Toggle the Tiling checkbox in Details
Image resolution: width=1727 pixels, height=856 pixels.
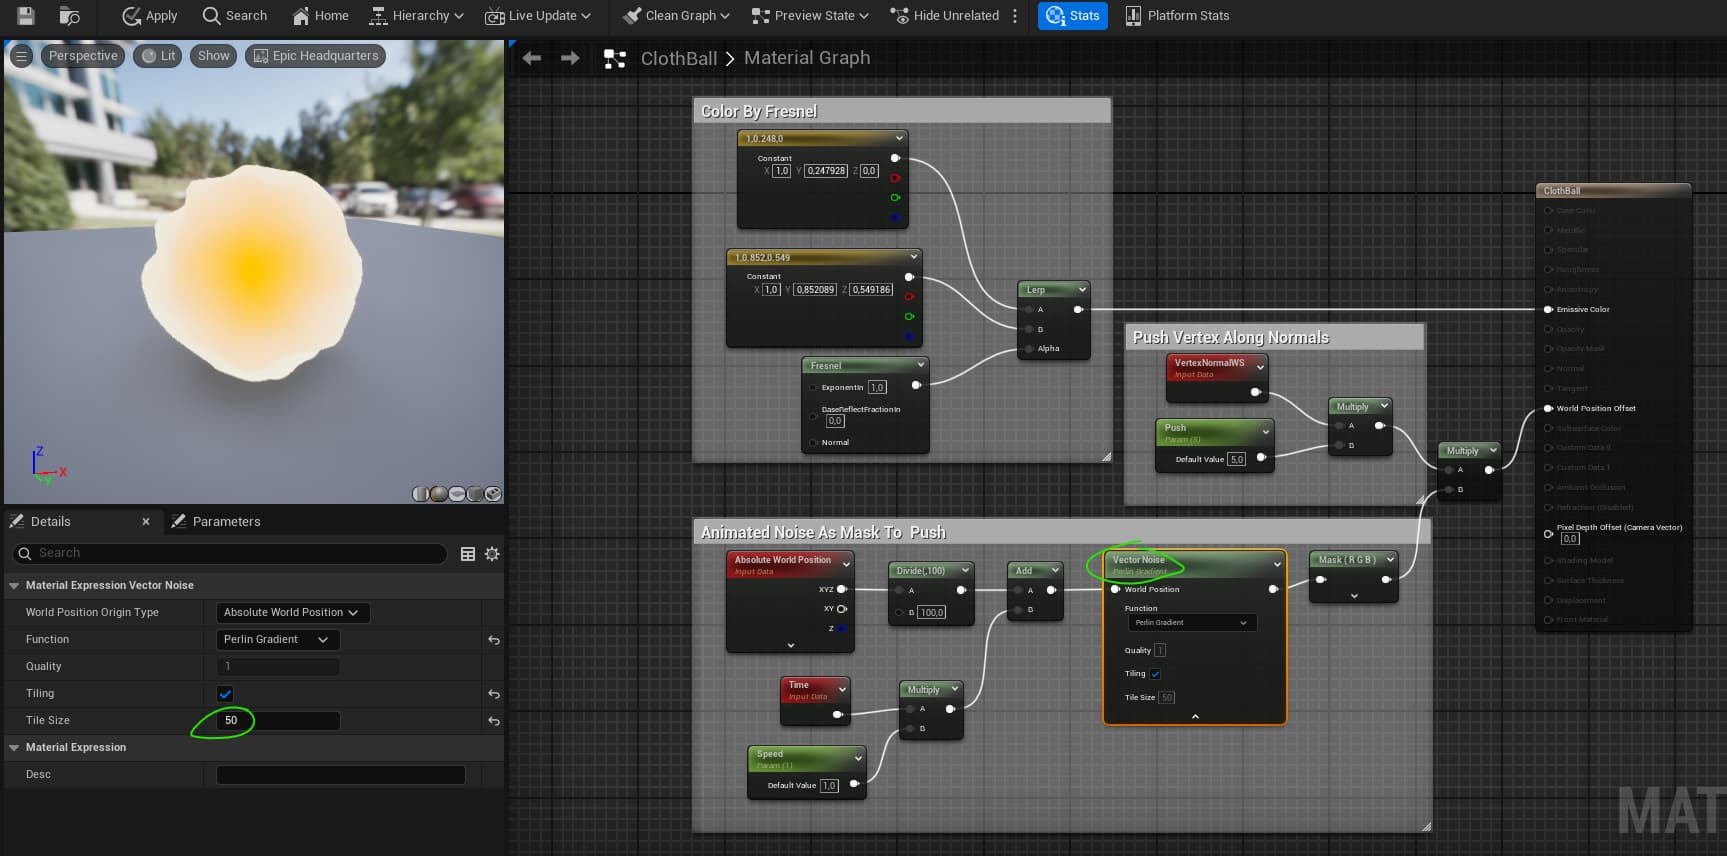pyautogui.click(x=225, y=694)
